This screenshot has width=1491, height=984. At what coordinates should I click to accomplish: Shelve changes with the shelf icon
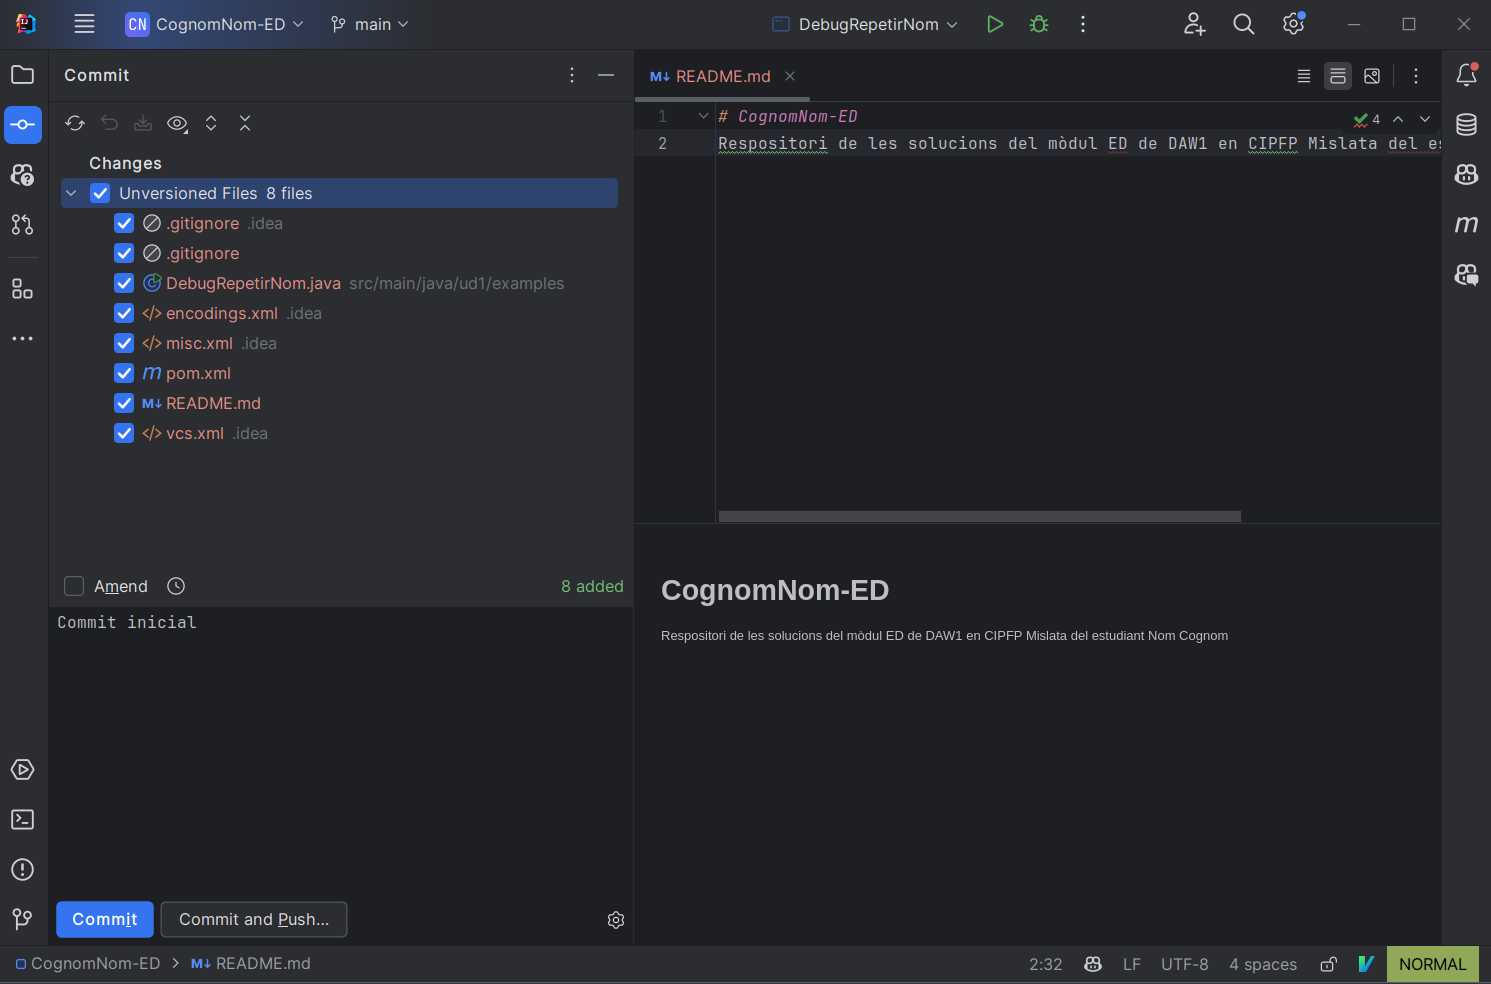pos(143,123)
